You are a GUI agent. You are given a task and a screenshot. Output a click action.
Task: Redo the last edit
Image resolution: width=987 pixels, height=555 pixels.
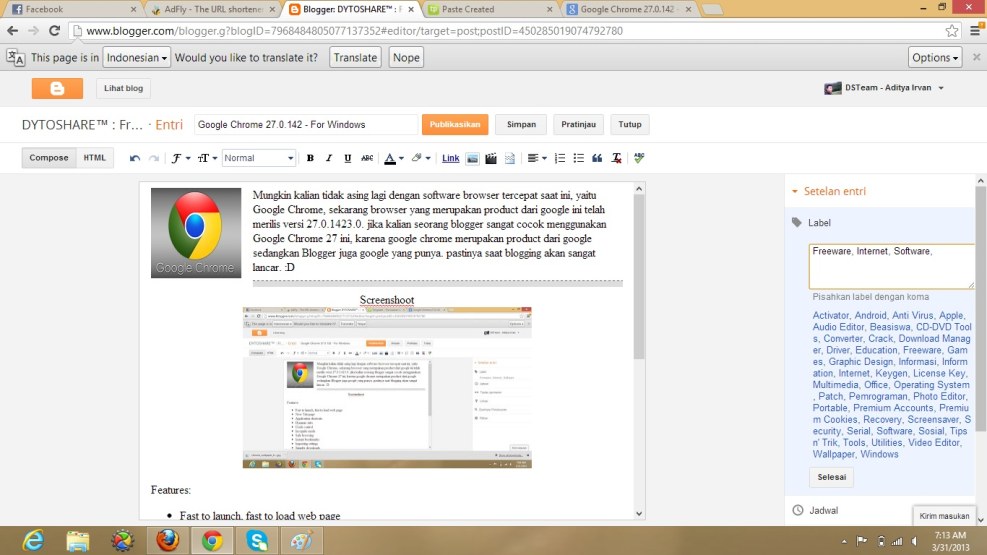154,158
